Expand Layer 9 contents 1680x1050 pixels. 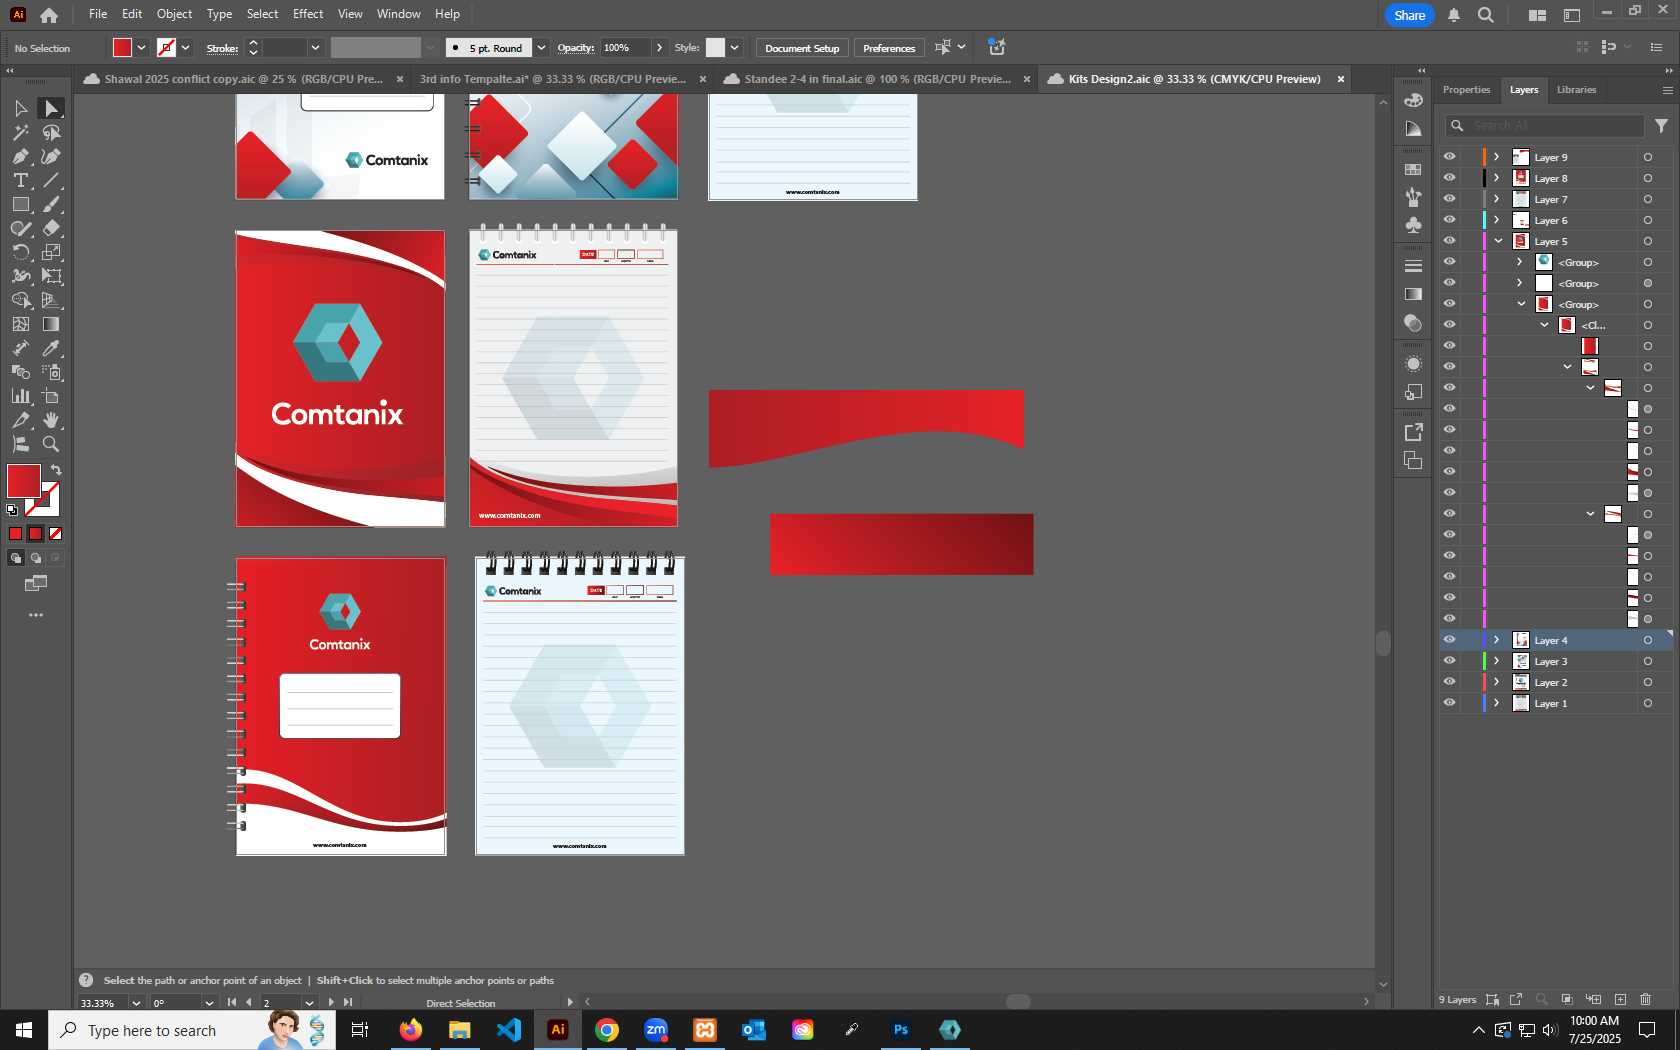point(1497,157)
